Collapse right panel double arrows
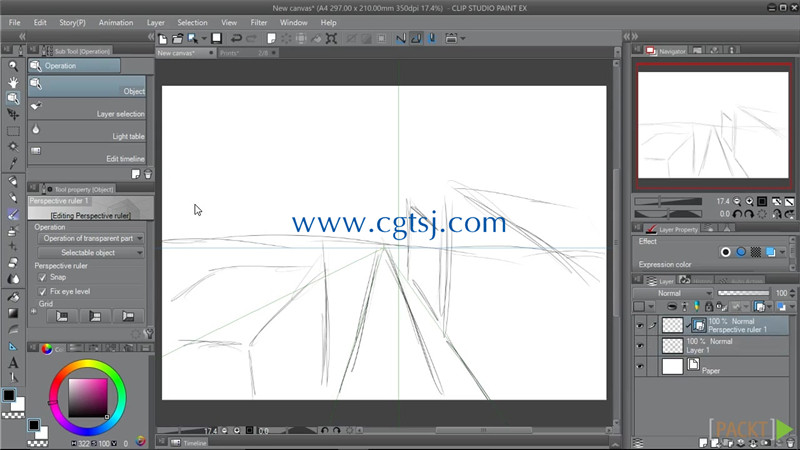Viewport: 800px width, 450px height. pos(631,37)
